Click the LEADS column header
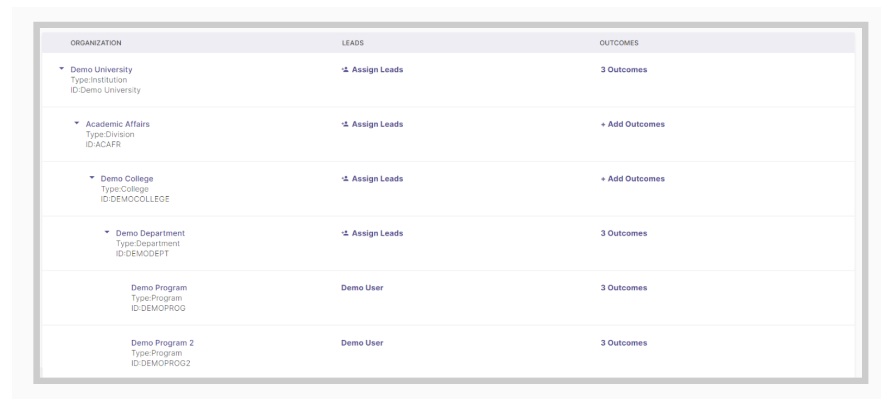The image size is (895, 405). coord(353,43)
